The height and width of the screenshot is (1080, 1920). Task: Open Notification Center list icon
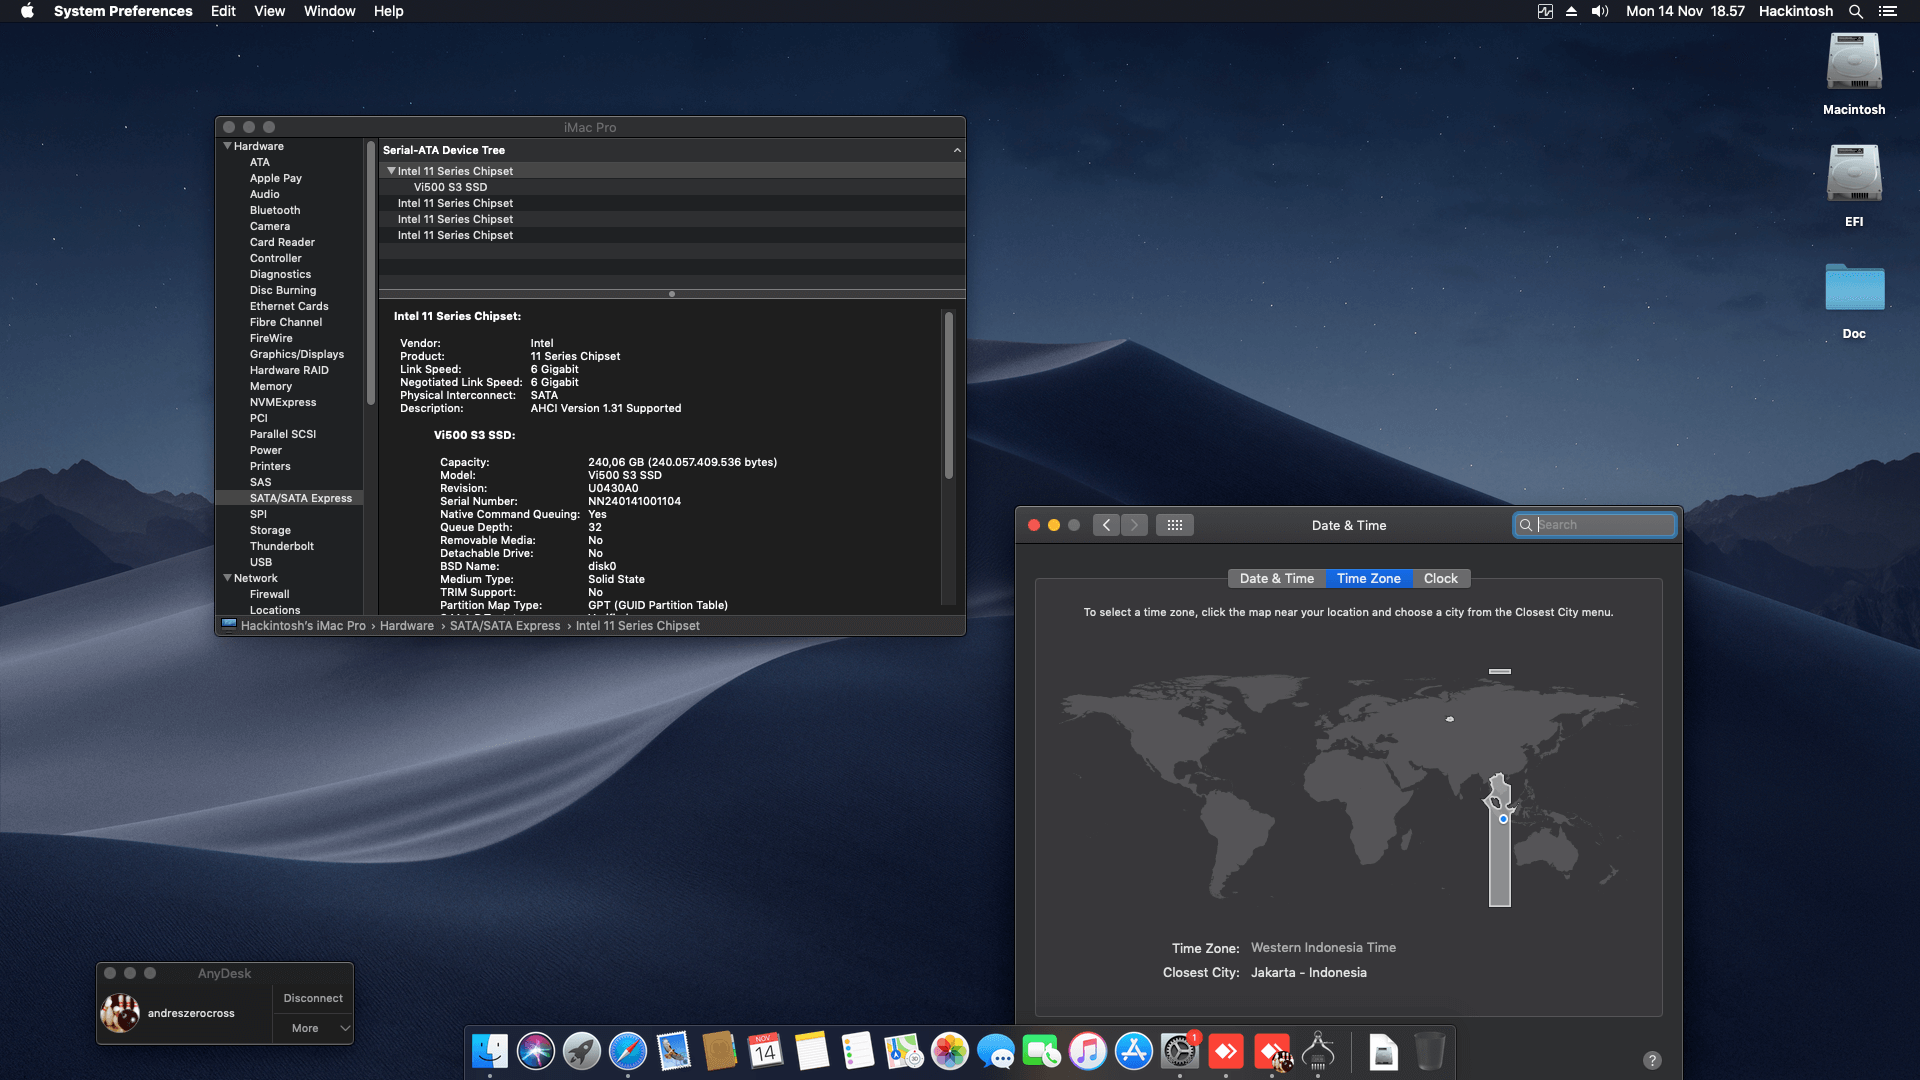(x=1888, y=11)
